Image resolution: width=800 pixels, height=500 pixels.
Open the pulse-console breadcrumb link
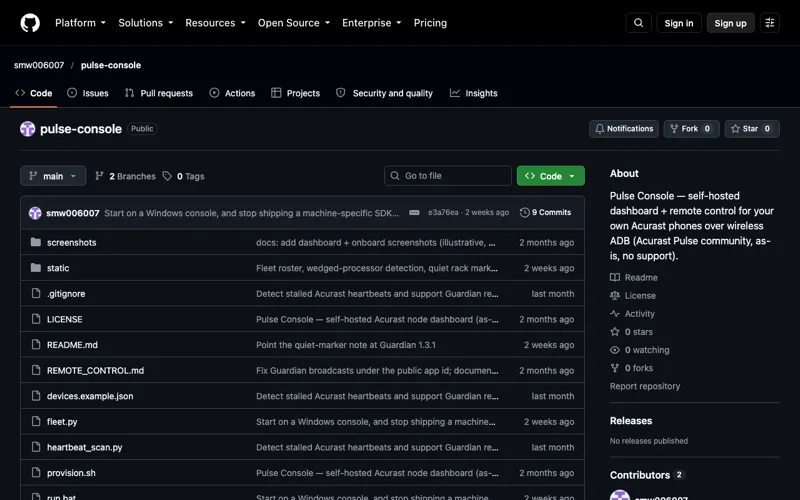pyautogui.click(x=111, y=65)
